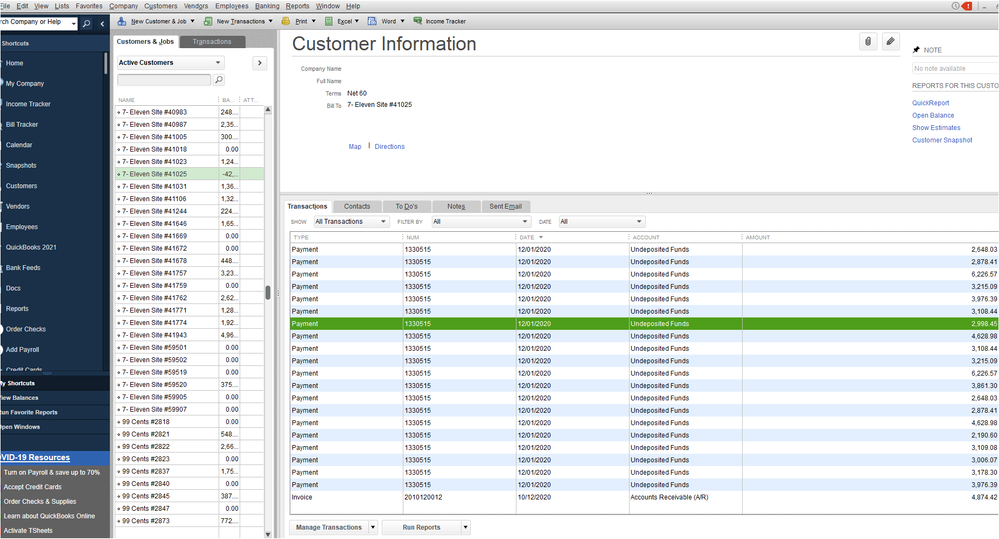999x539 pixels.
Task: Open the Date filter dropdown
Action: pyautogui.click(x=601, y=222)
